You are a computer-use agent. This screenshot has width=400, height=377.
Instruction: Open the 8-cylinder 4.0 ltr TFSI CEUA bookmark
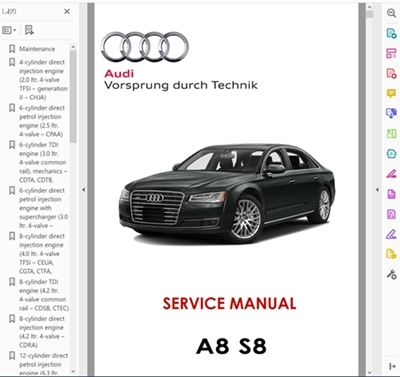42,254
